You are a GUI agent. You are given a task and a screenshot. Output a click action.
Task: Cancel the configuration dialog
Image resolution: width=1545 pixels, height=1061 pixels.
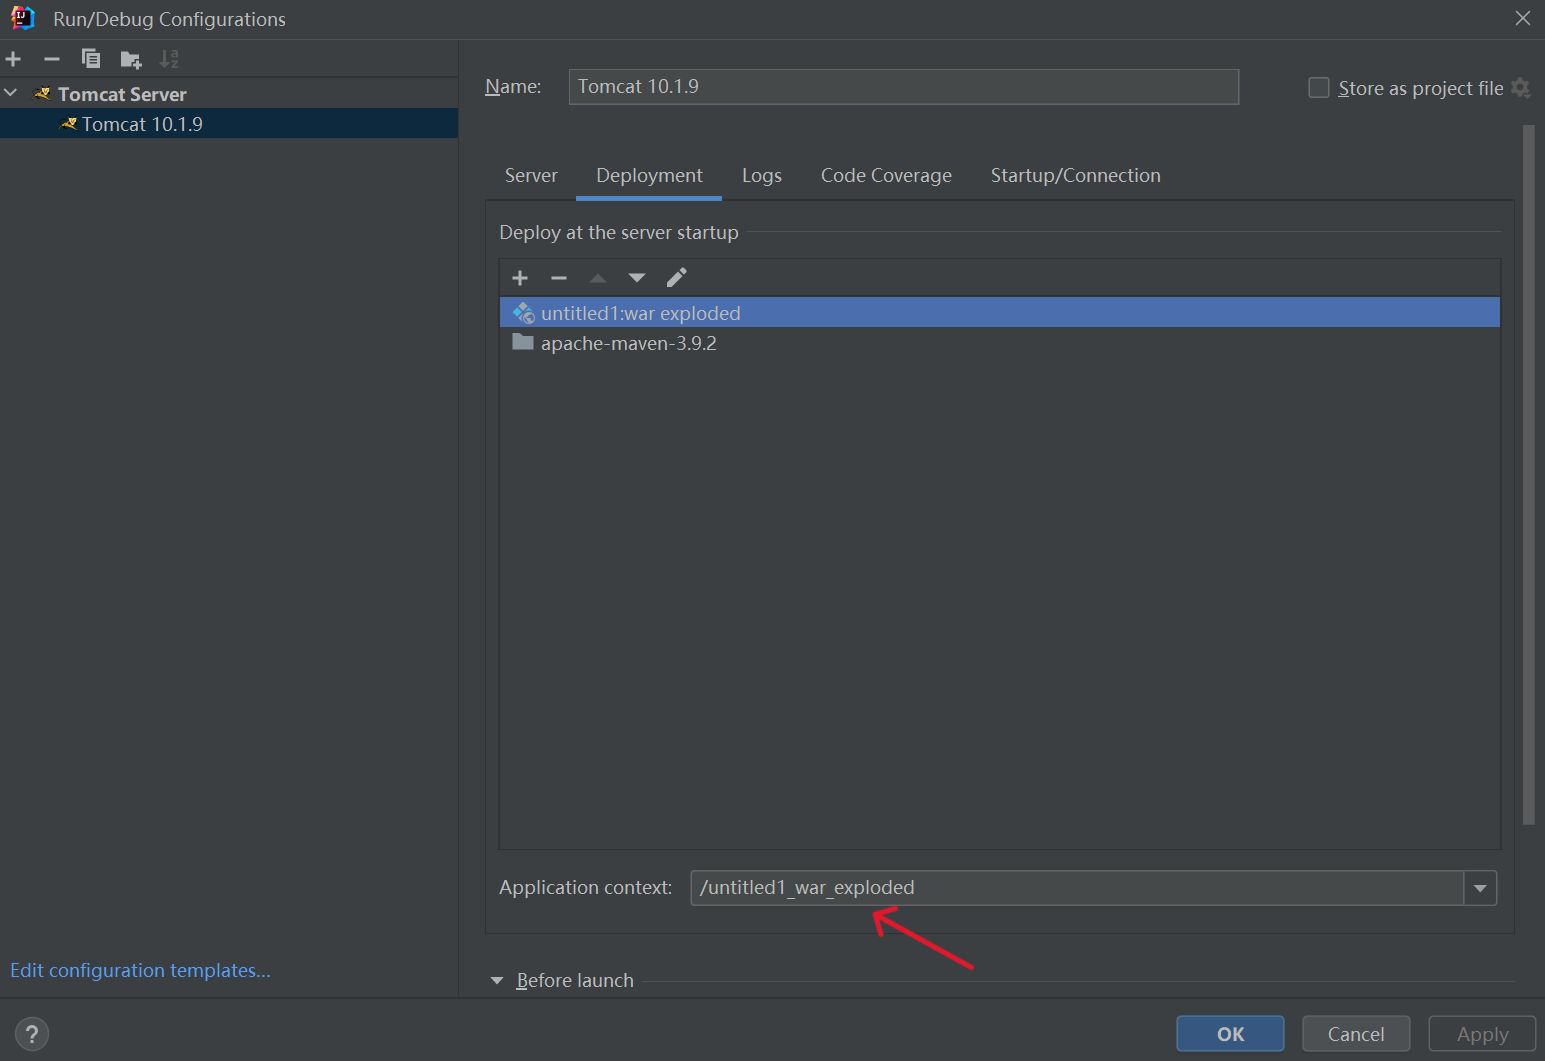1356,1034
